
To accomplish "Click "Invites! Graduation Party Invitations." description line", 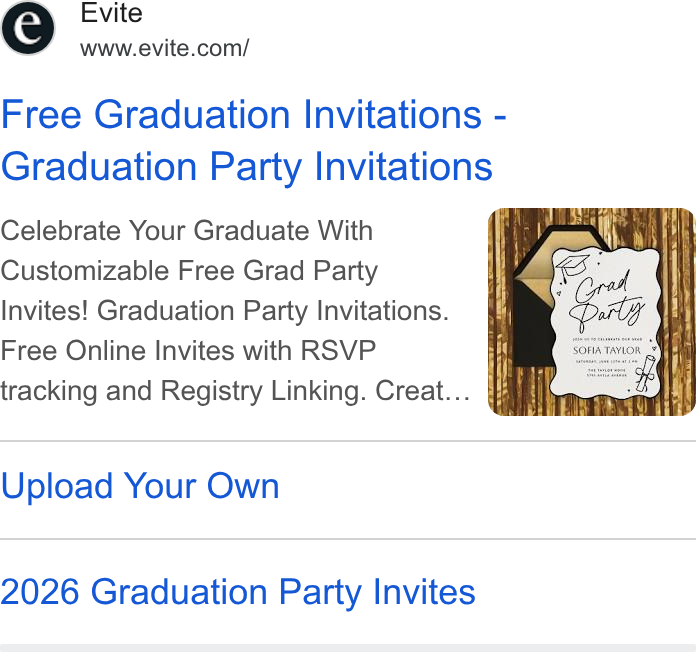I will click(225, 311).
